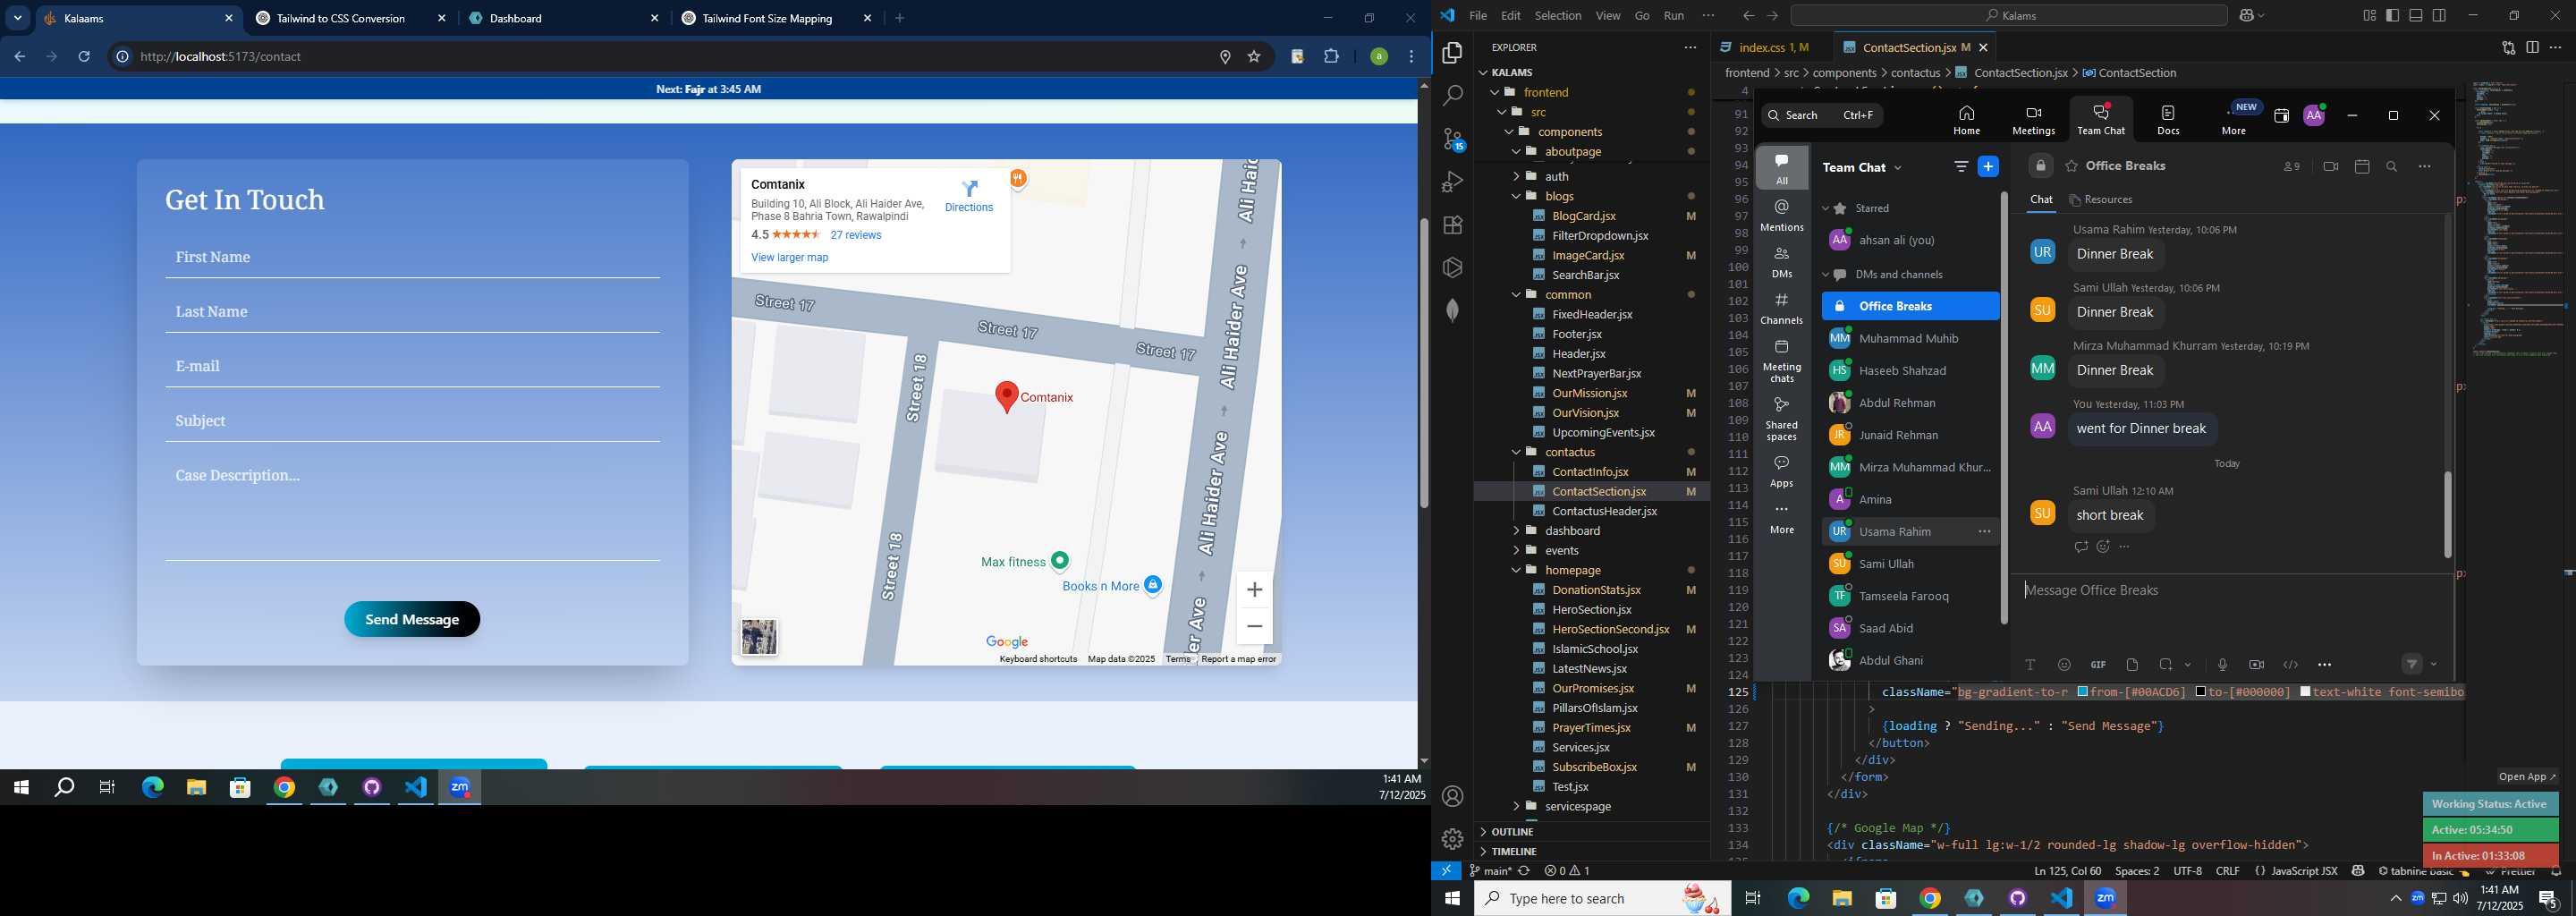Collapse the Starred section in Zoom

click(x=1825, y=208)
